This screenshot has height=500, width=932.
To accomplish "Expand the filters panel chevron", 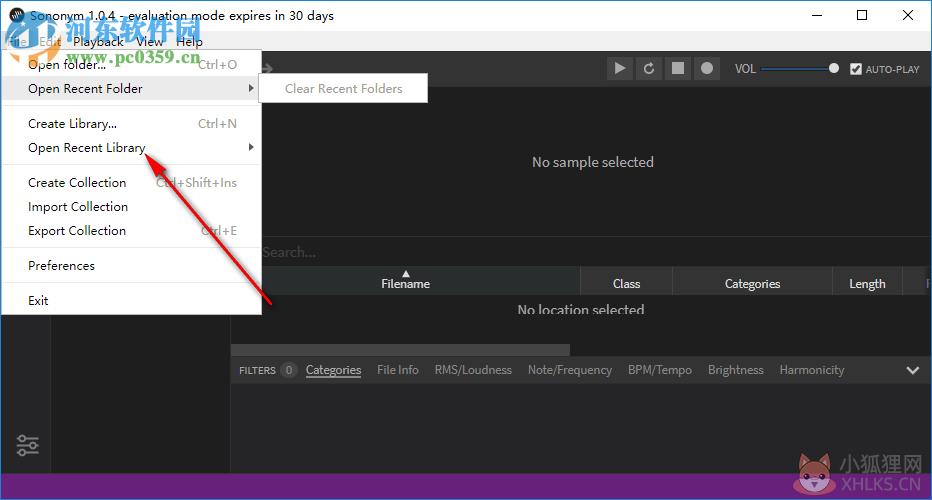I will pyautogui.click(x=912, y=370).
